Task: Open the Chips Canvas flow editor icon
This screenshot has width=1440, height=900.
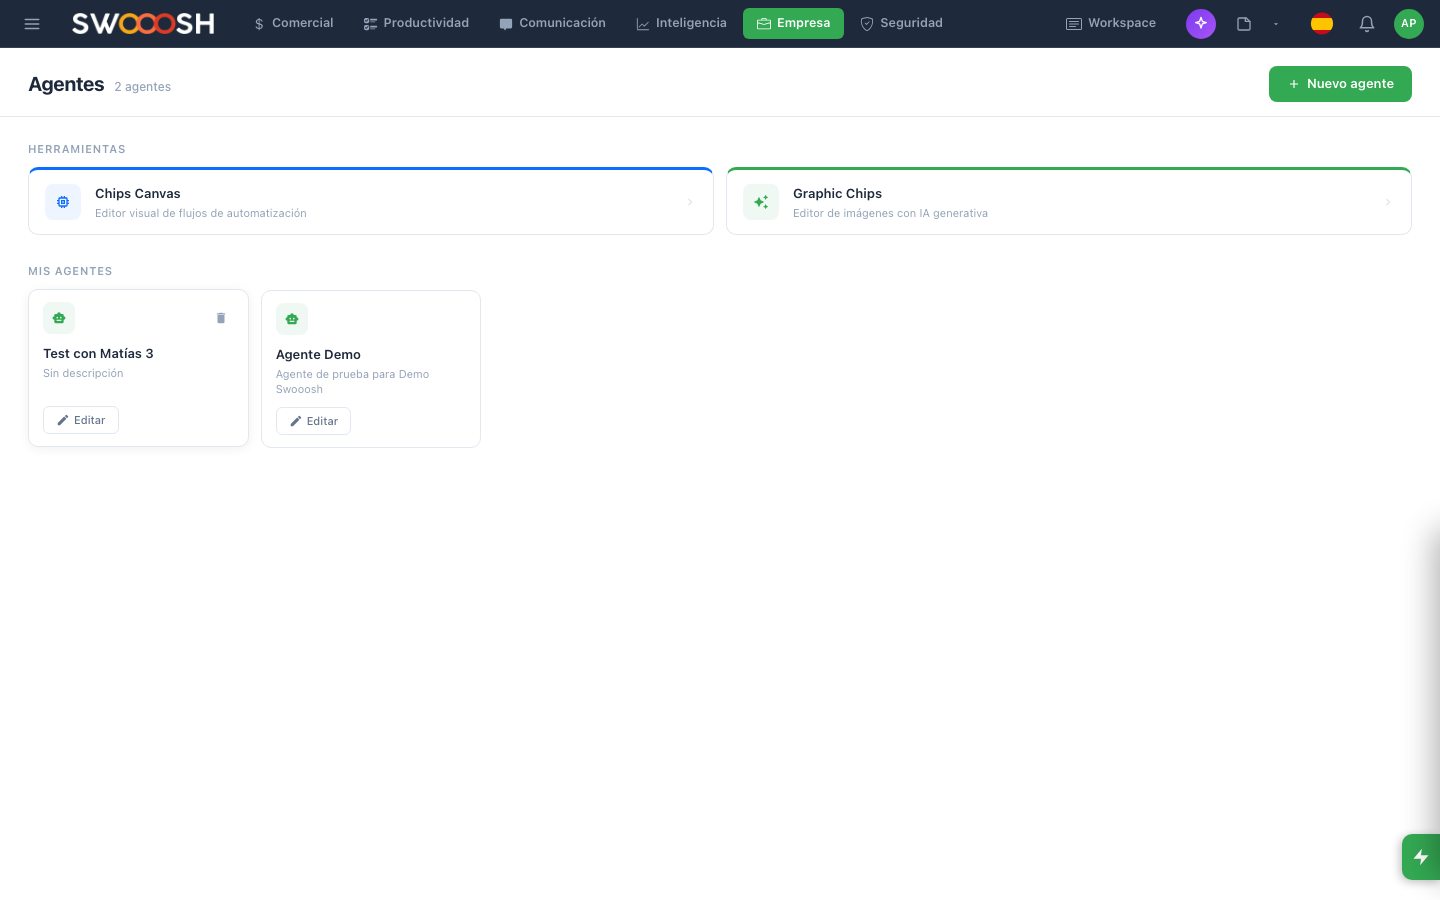Action: [x=63, y=202]
